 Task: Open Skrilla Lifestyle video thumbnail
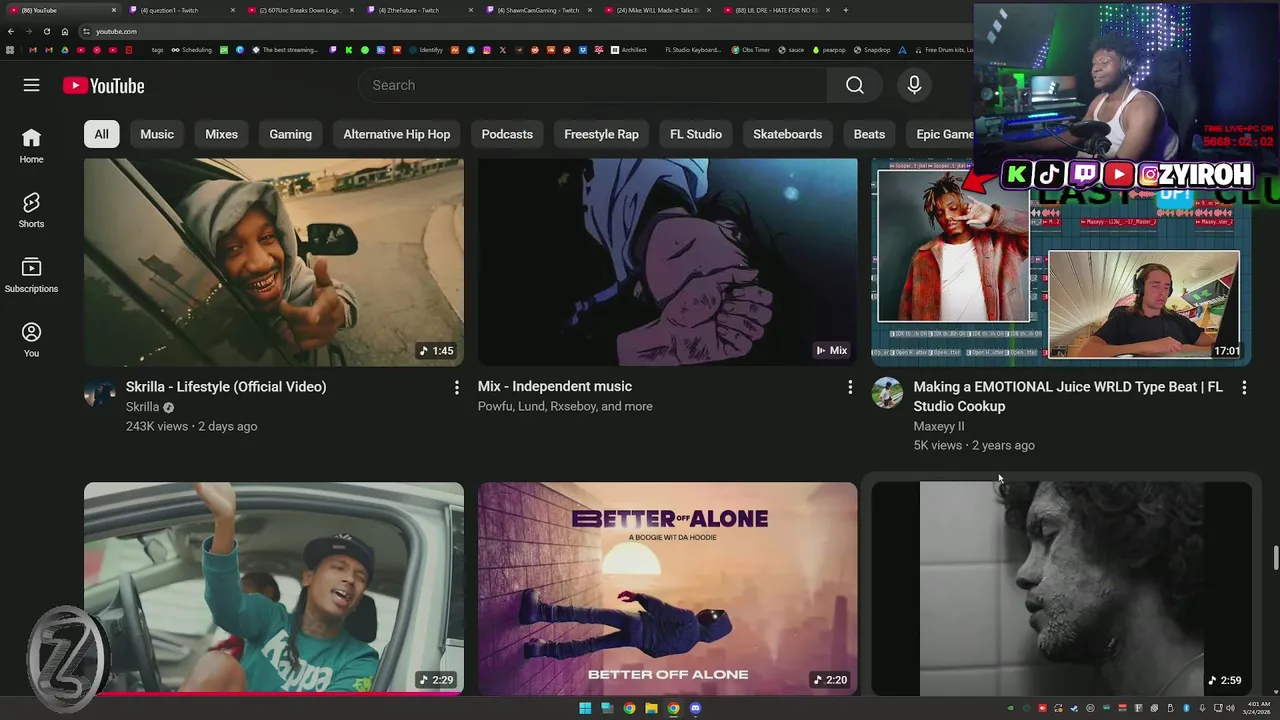click(x=274, y=262)
